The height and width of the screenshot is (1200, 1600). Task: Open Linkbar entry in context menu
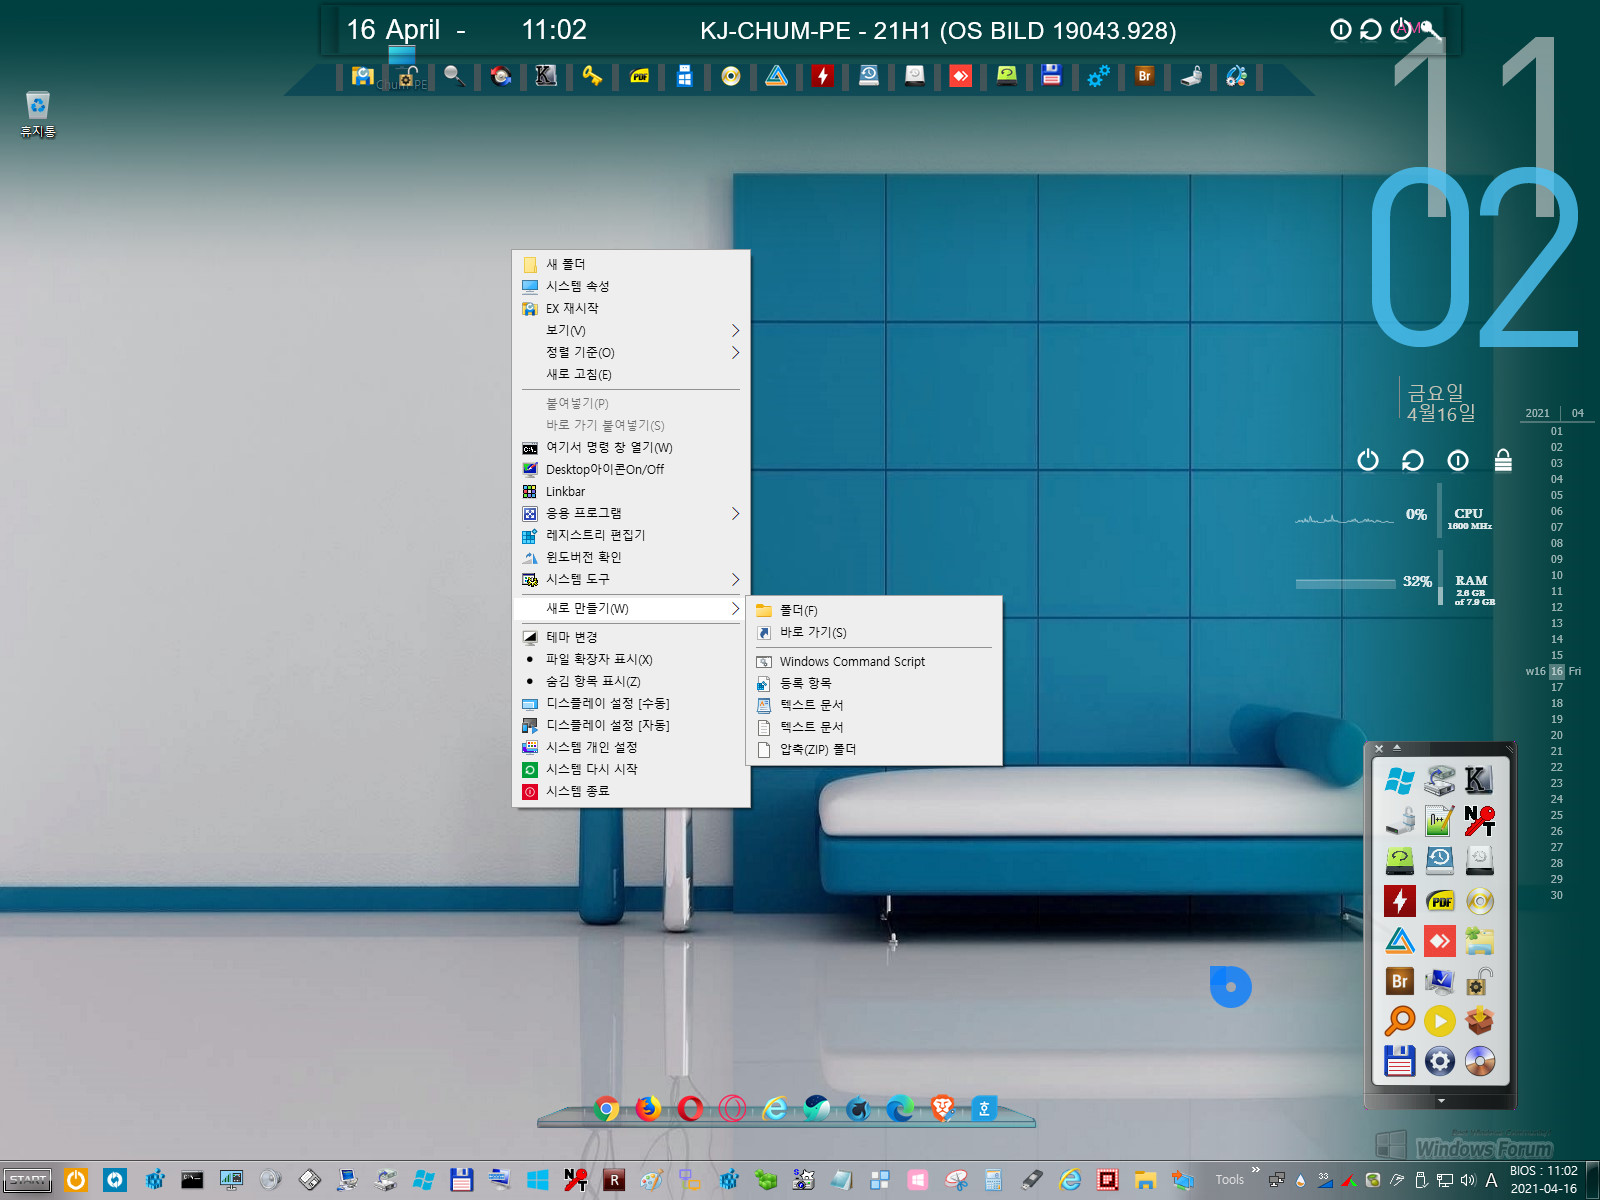631,491
